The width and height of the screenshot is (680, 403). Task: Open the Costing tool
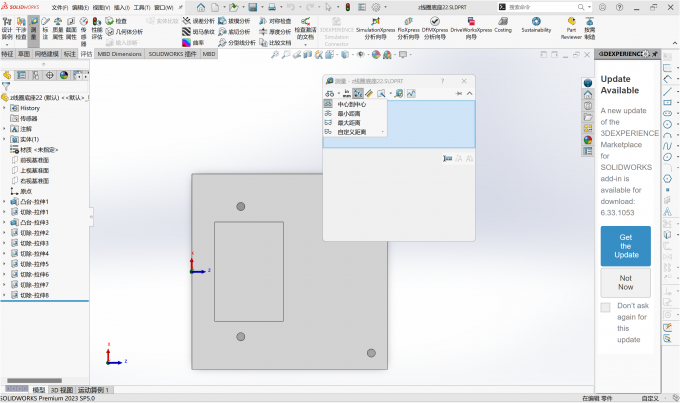click(503, 25)
